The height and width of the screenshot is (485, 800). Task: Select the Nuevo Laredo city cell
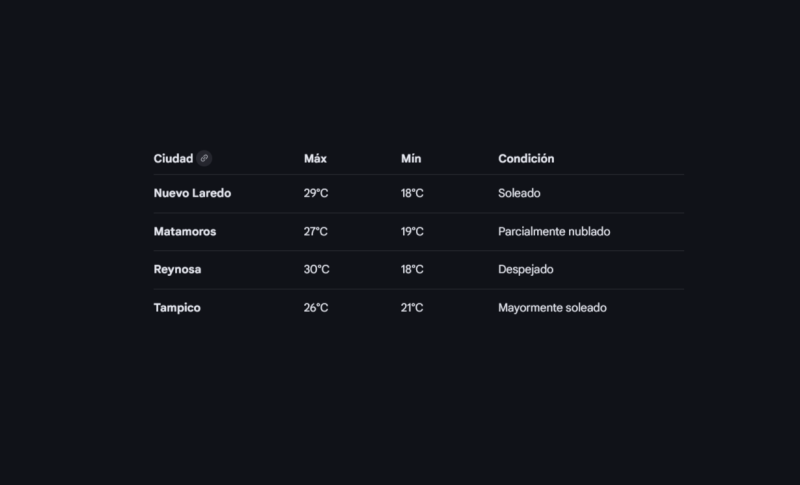coord(192,193)
